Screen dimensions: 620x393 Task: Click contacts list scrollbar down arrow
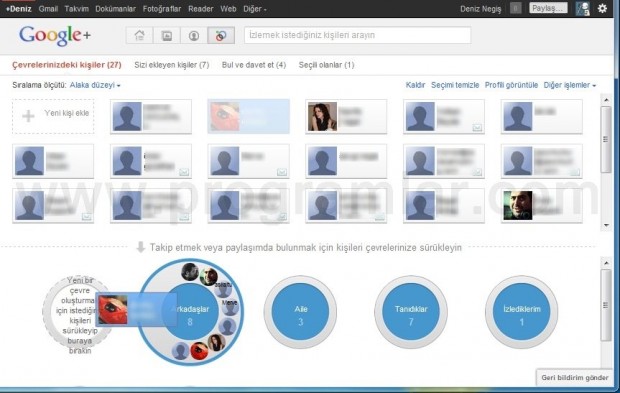(x=606, y=225)
